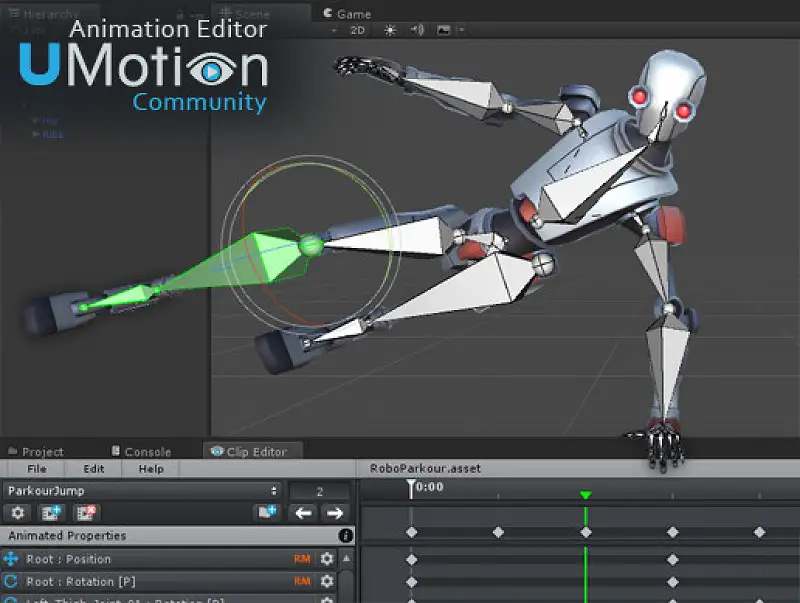
Task: Click the green knee joint sphere
Action: [x=311, y=245]
